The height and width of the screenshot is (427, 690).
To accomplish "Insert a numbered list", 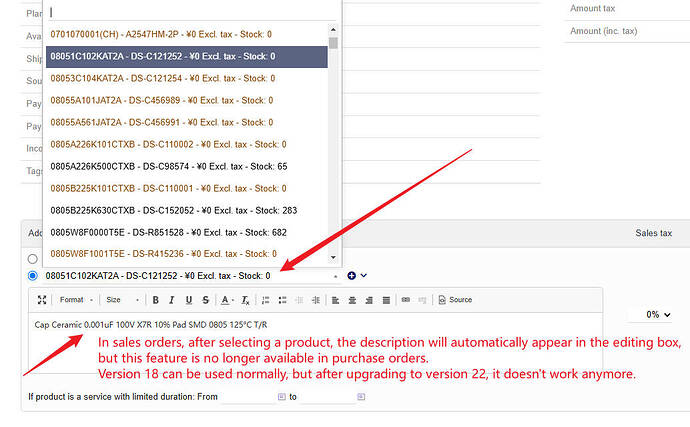I will click(x=267, y=299).
